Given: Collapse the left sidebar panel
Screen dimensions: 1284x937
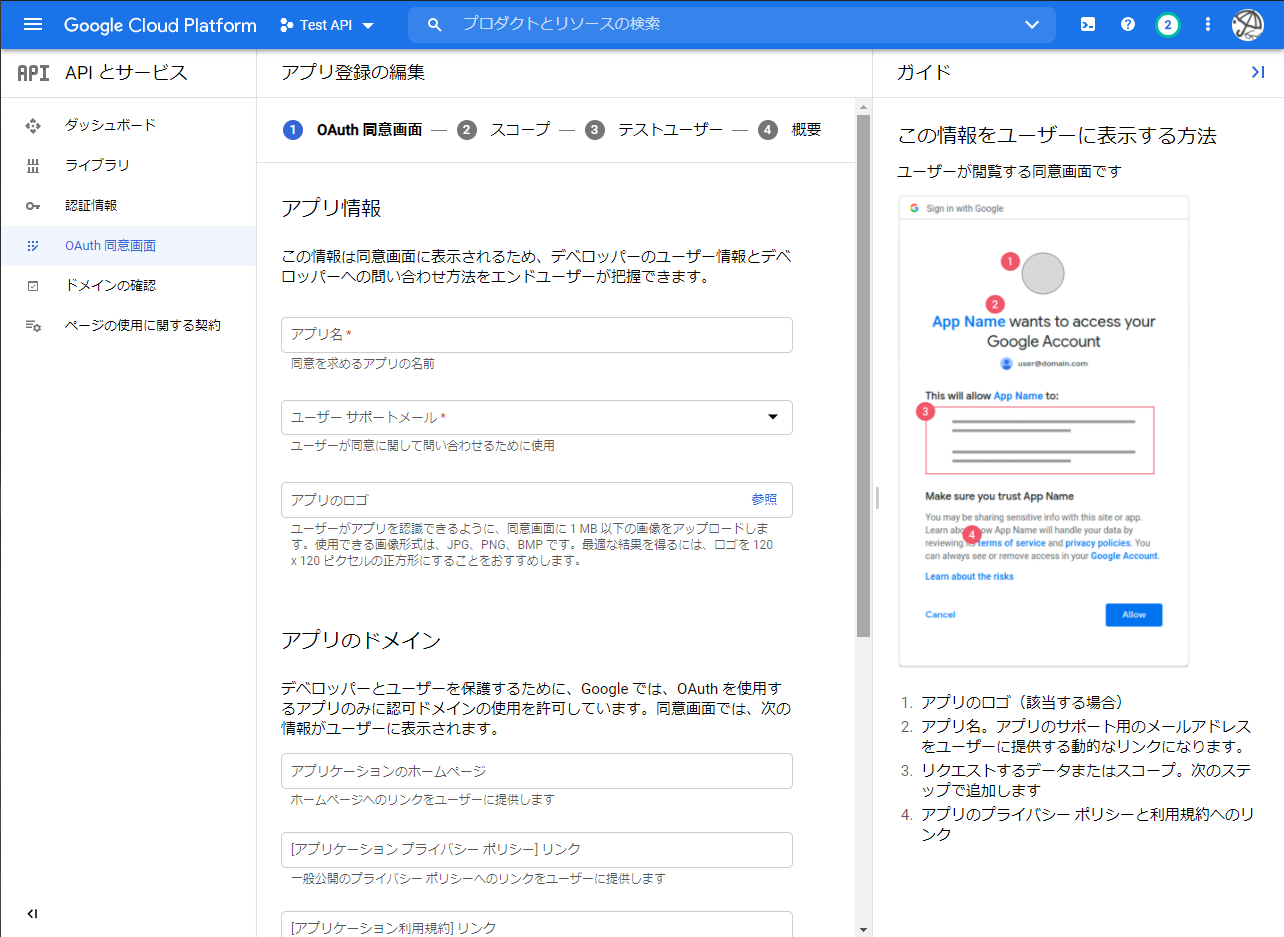Looking at the screenshot, I should point(32,913).
